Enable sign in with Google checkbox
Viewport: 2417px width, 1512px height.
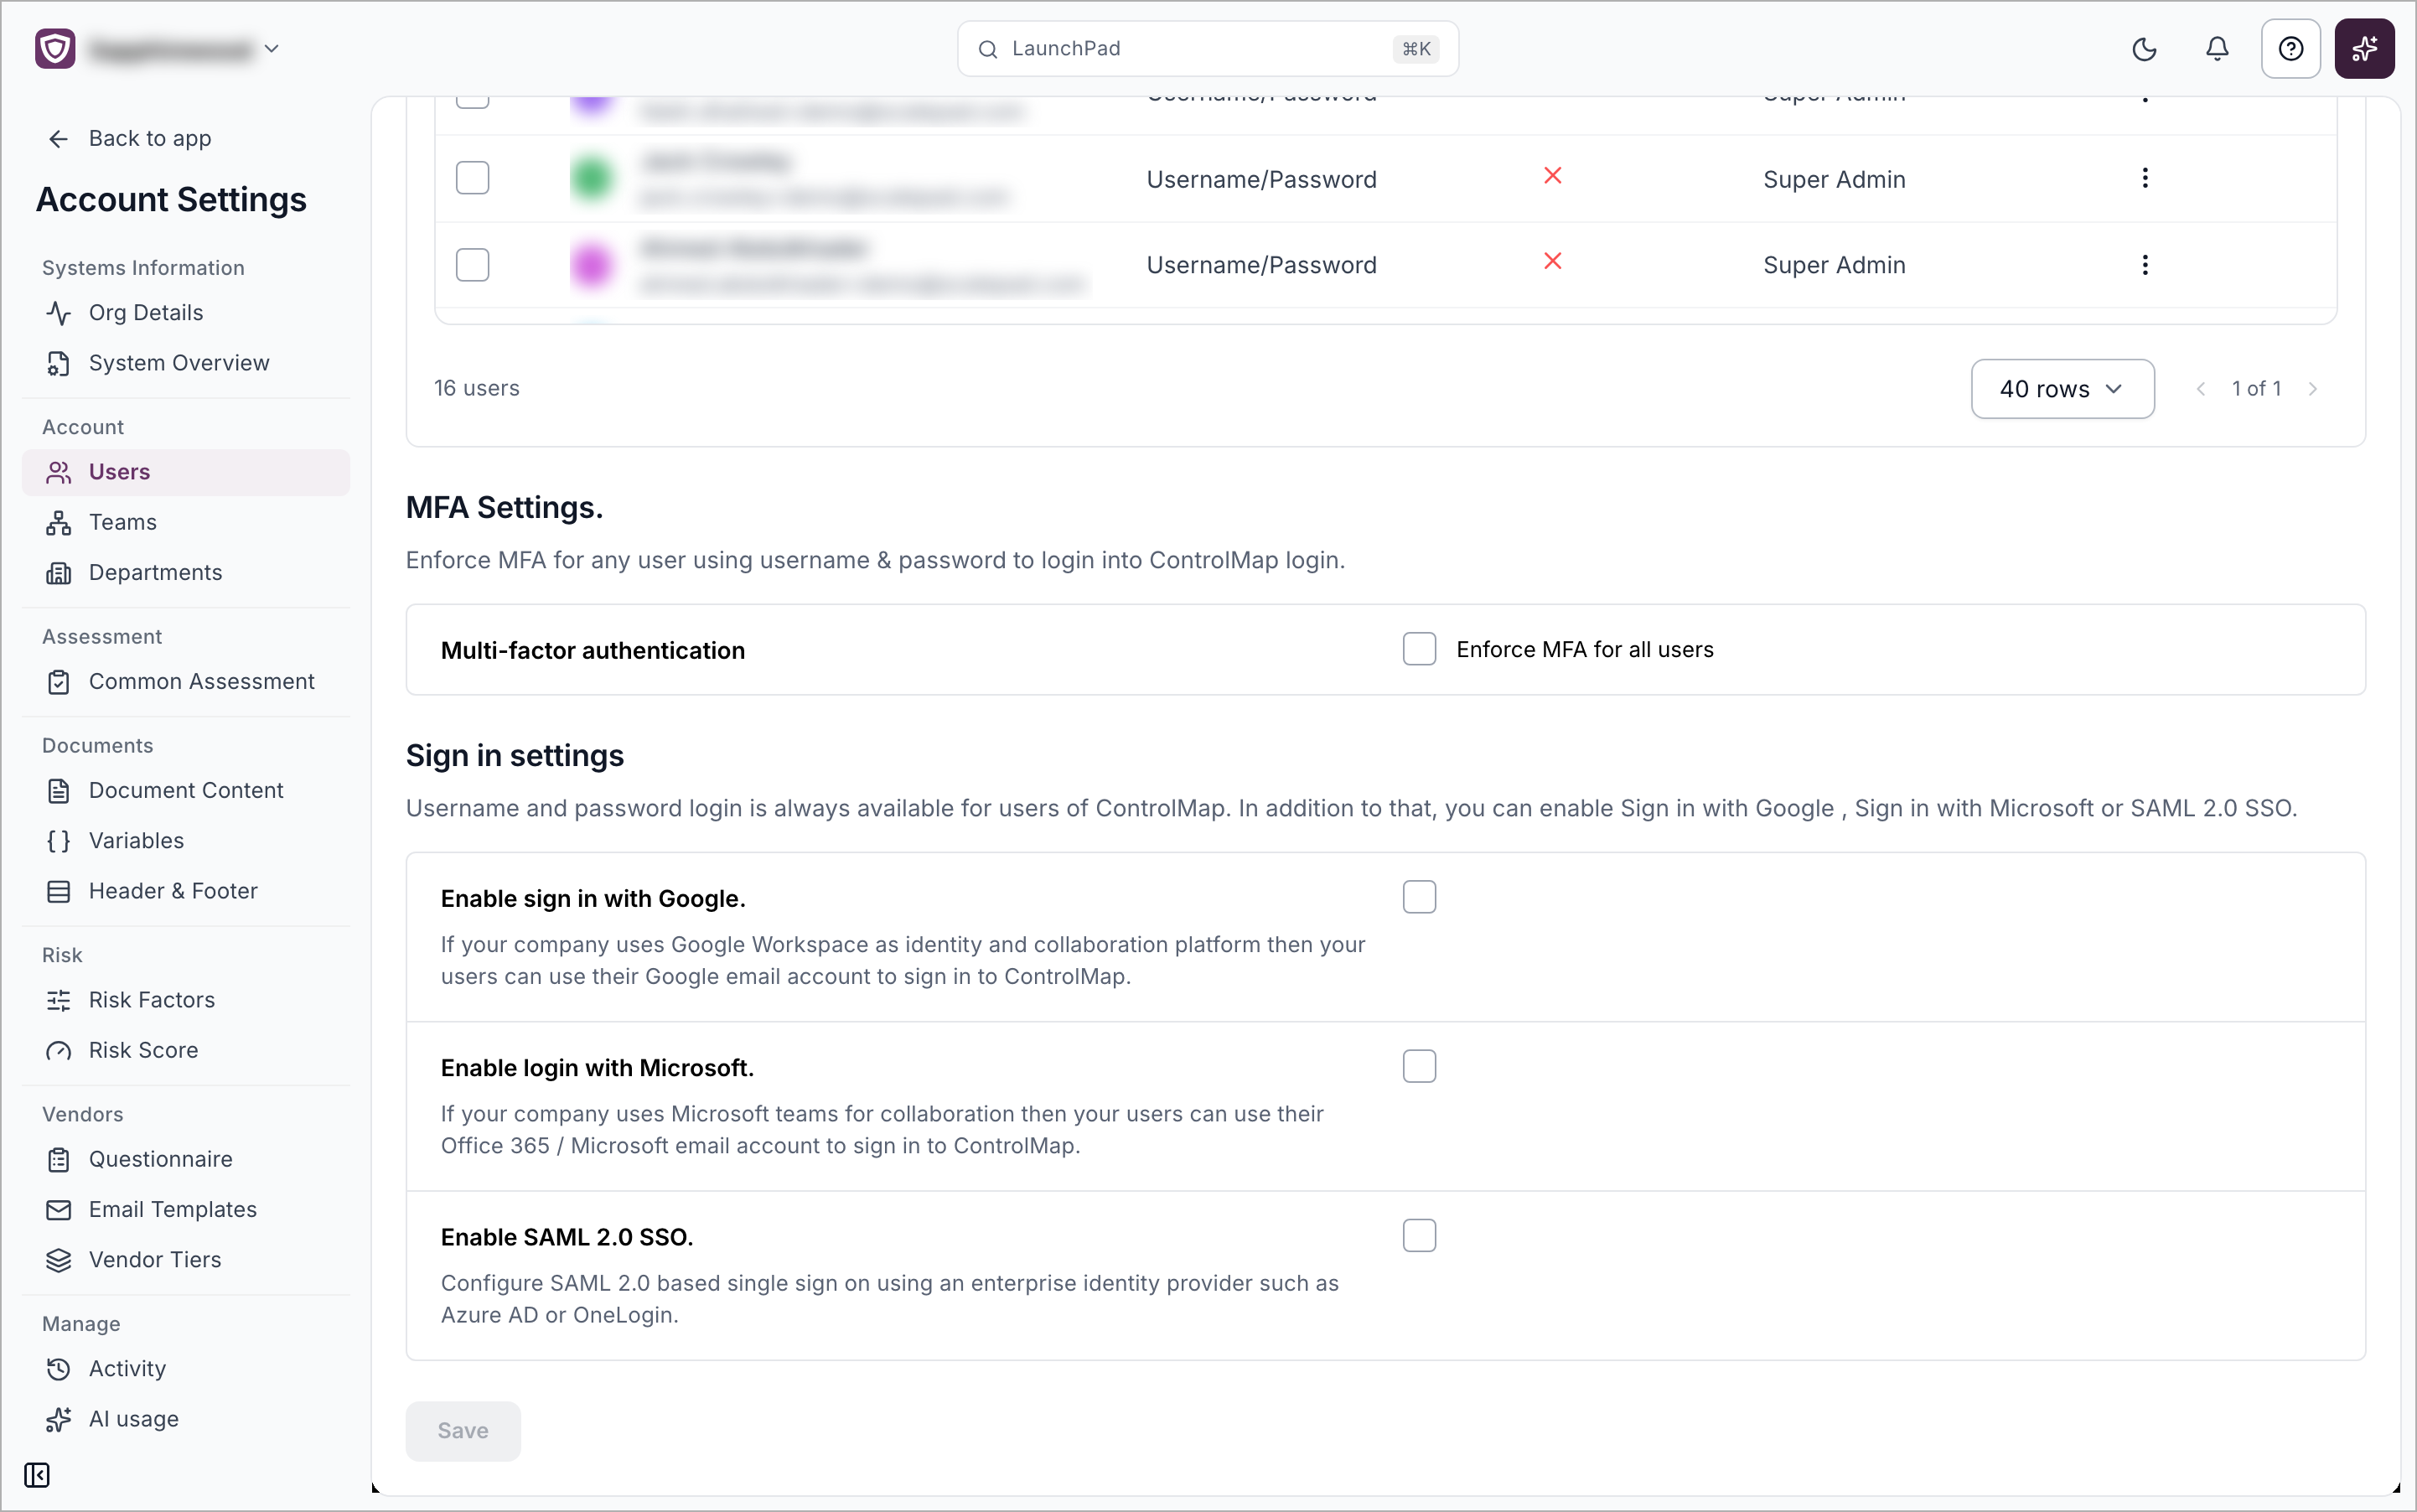tap(1419, 897)
